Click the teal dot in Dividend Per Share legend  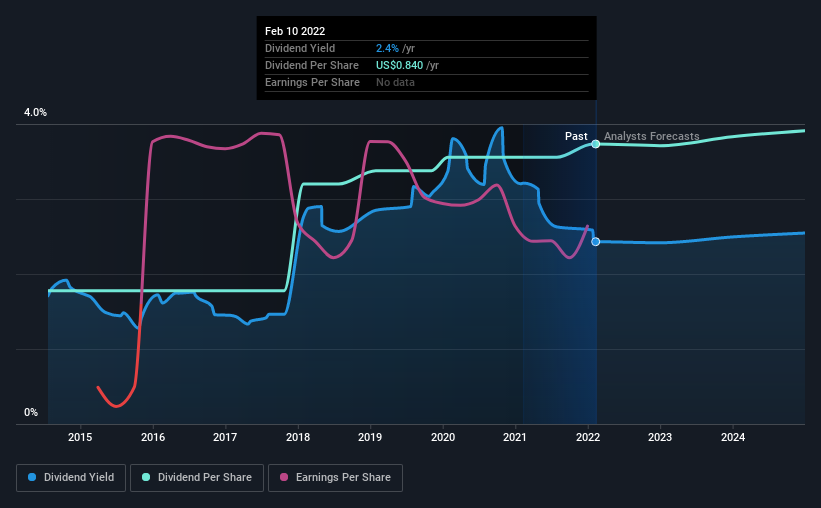[x=147, y=478]
